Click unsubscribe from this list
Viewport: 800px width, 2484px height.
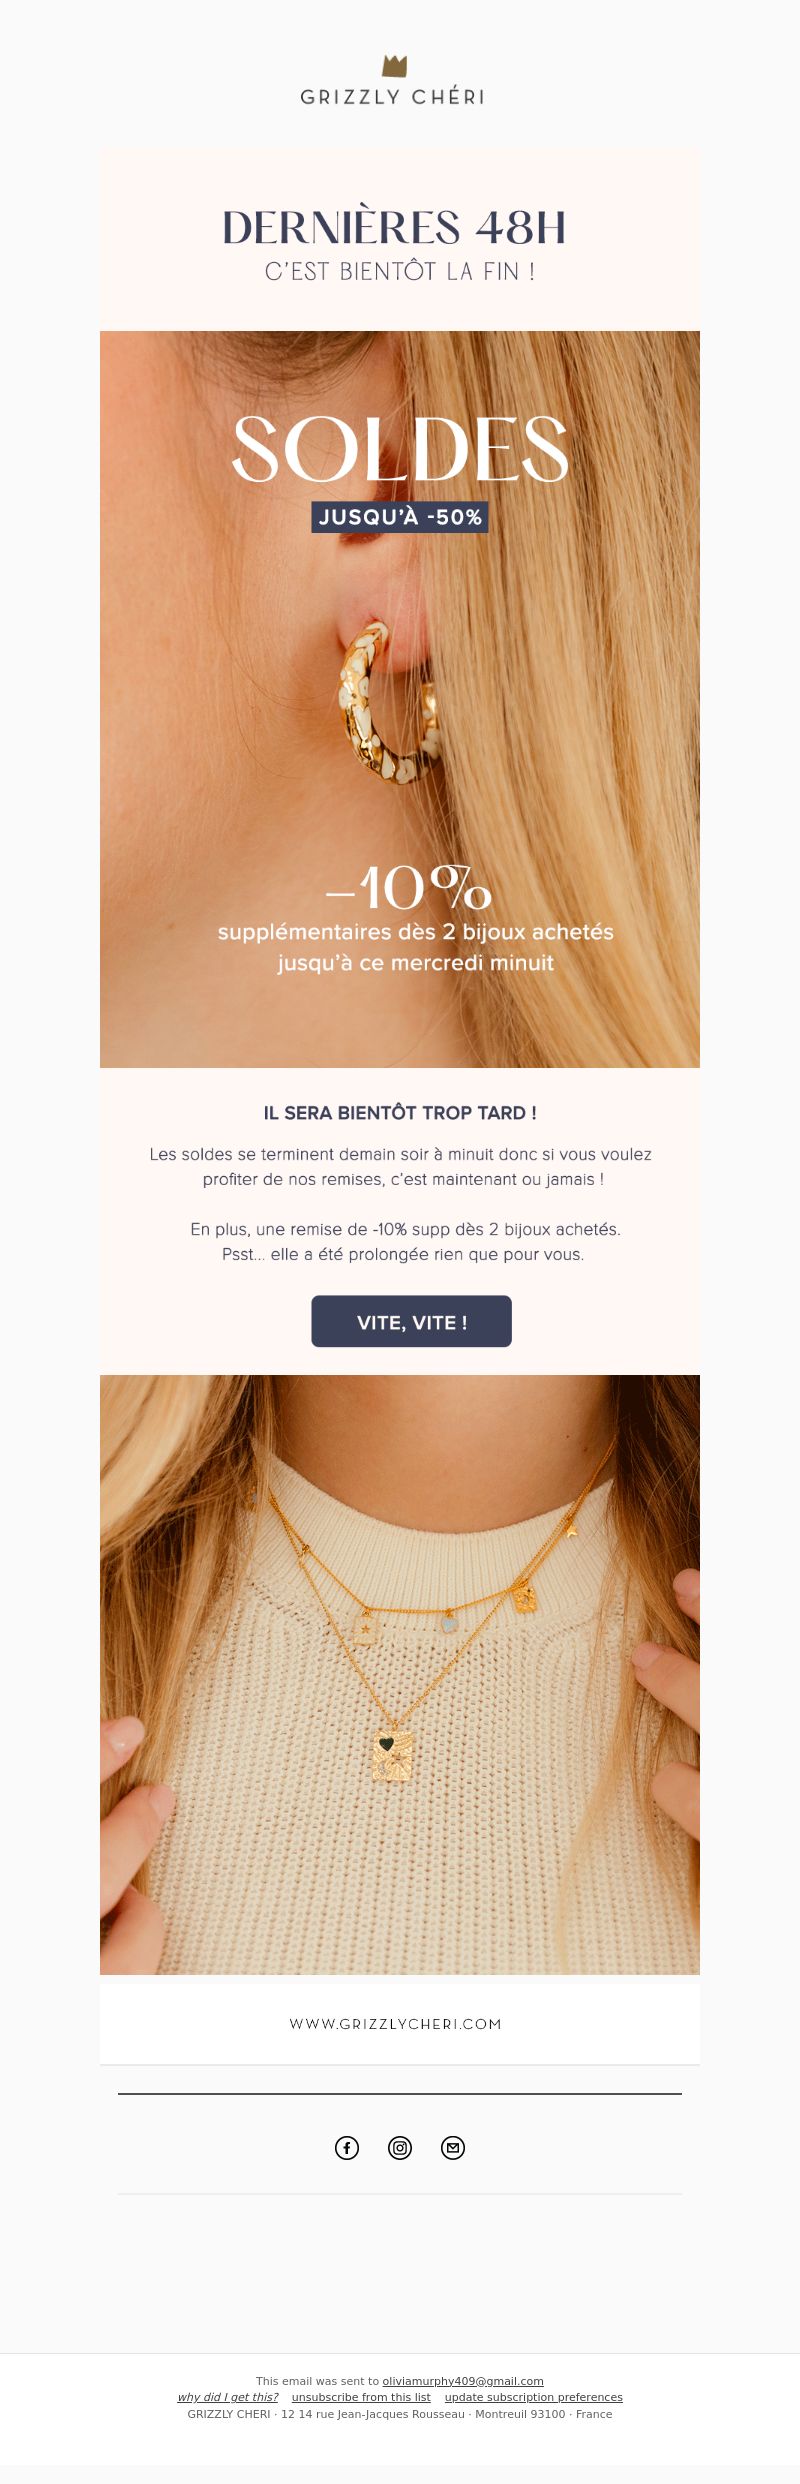tap(361, 2397)
